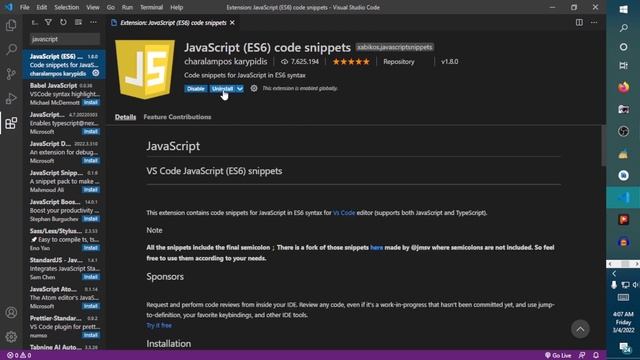The height and width of the screenshot is (360, 640).
Task: Open Run and Debug view
Action: tap(11, 98)
